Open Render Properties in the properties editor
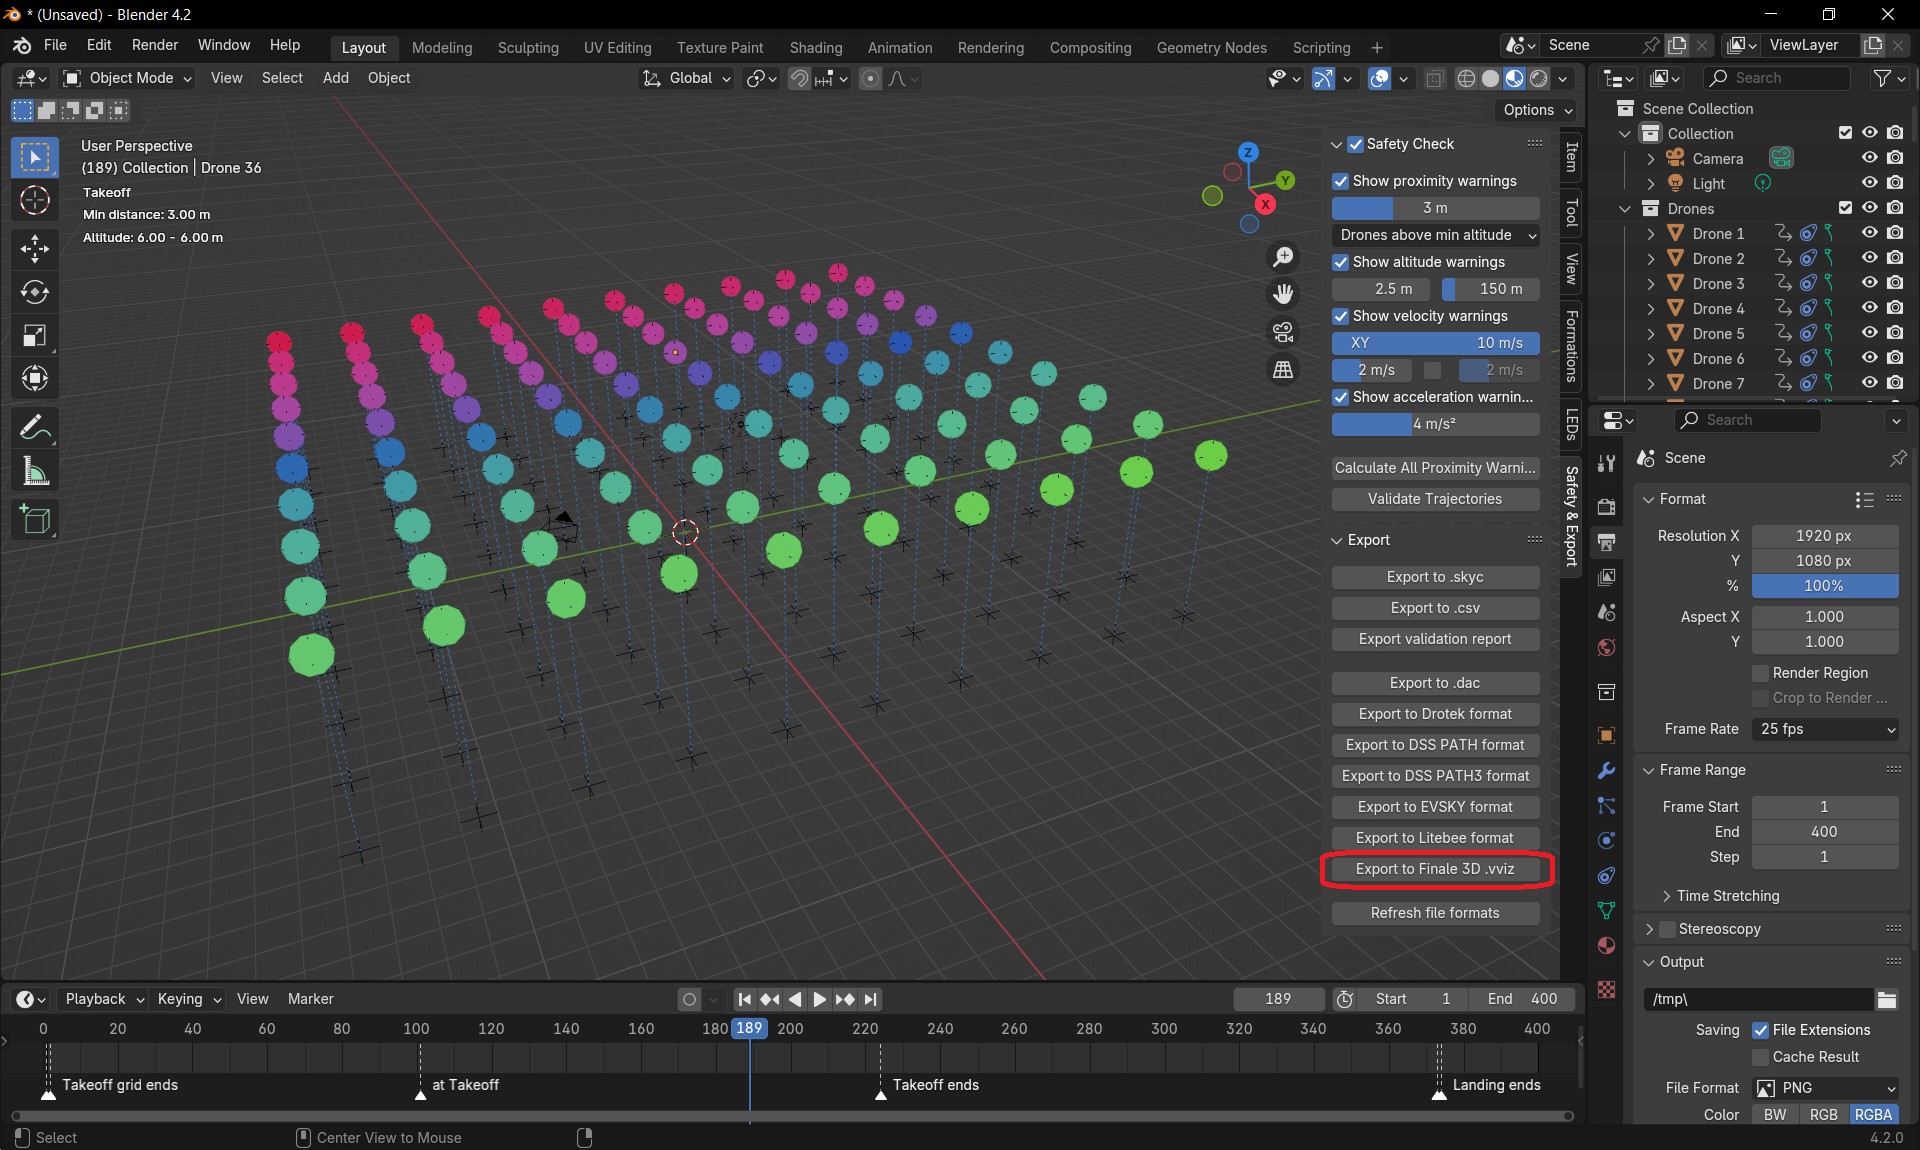 [1606, 507]
